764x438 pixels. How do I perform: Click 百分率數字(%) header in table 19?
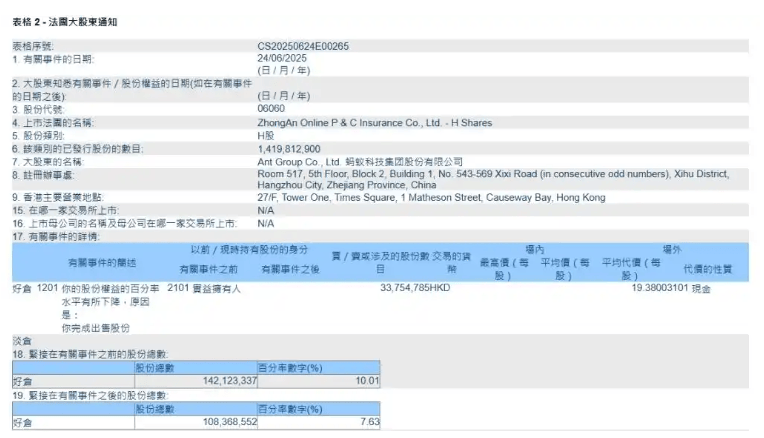coord(290,409)
